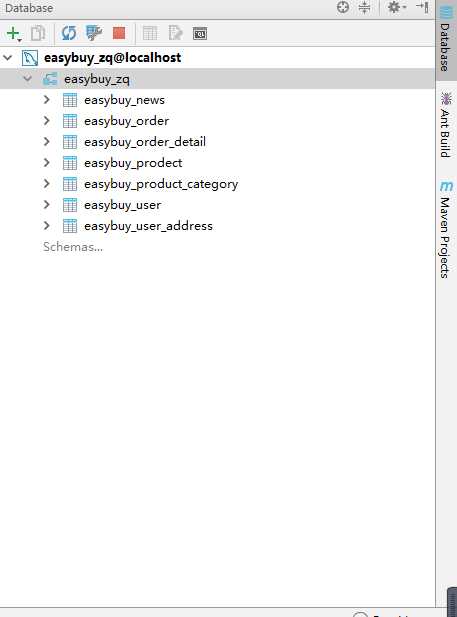Click the Edit Source toolbar icon
Image resolution: width=457 pixels, height=617 pixels.
click(x=175, y=33)
